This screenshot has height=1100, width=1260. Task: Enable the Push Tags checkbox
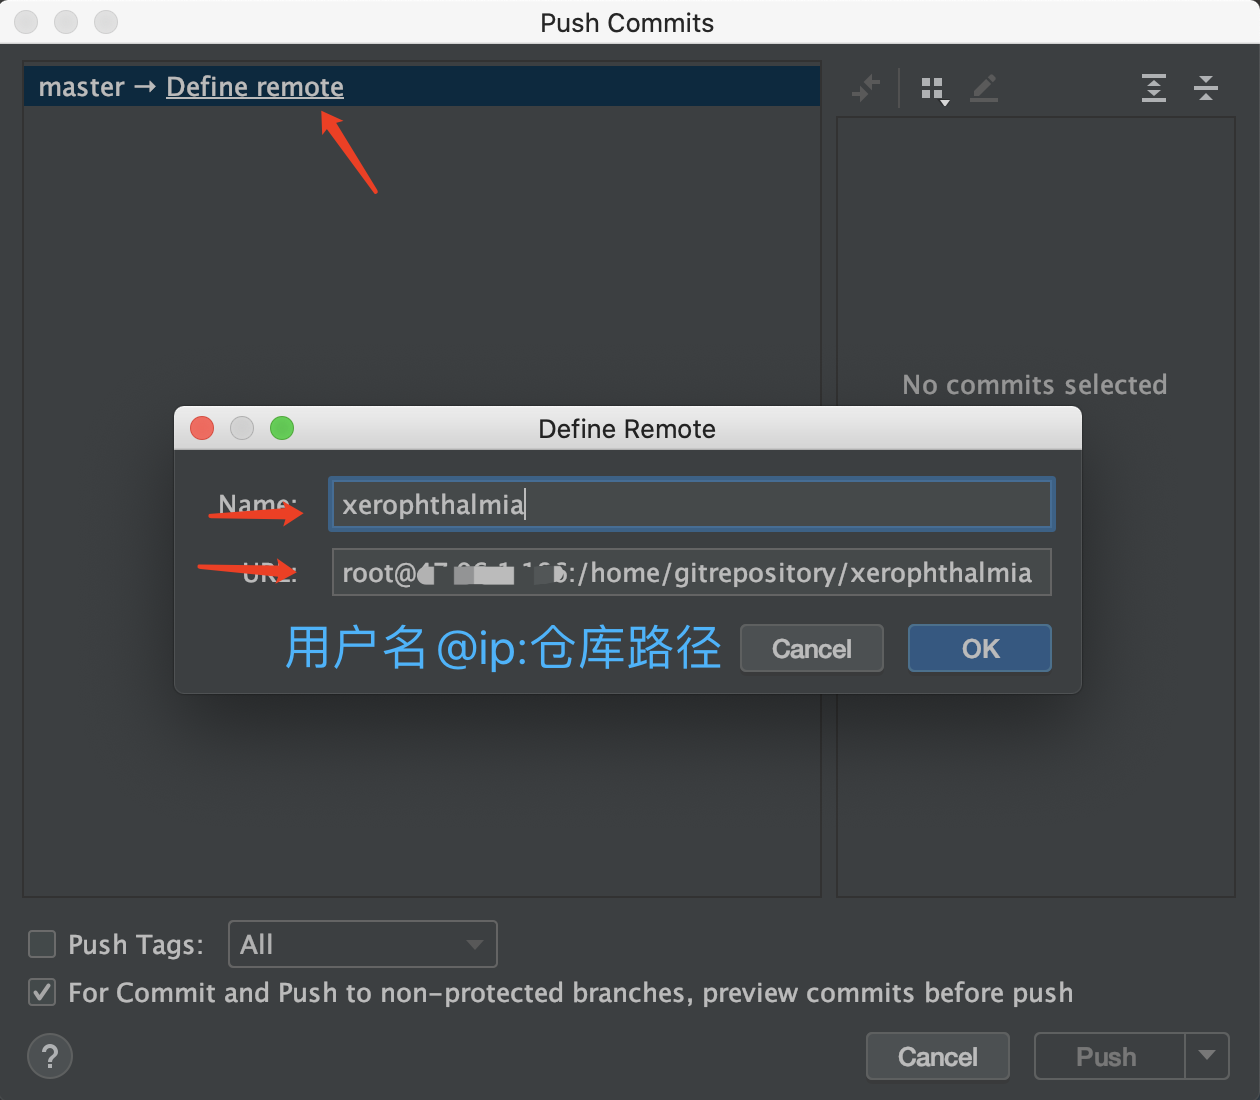pyautogui.click(x=42, y=944)
